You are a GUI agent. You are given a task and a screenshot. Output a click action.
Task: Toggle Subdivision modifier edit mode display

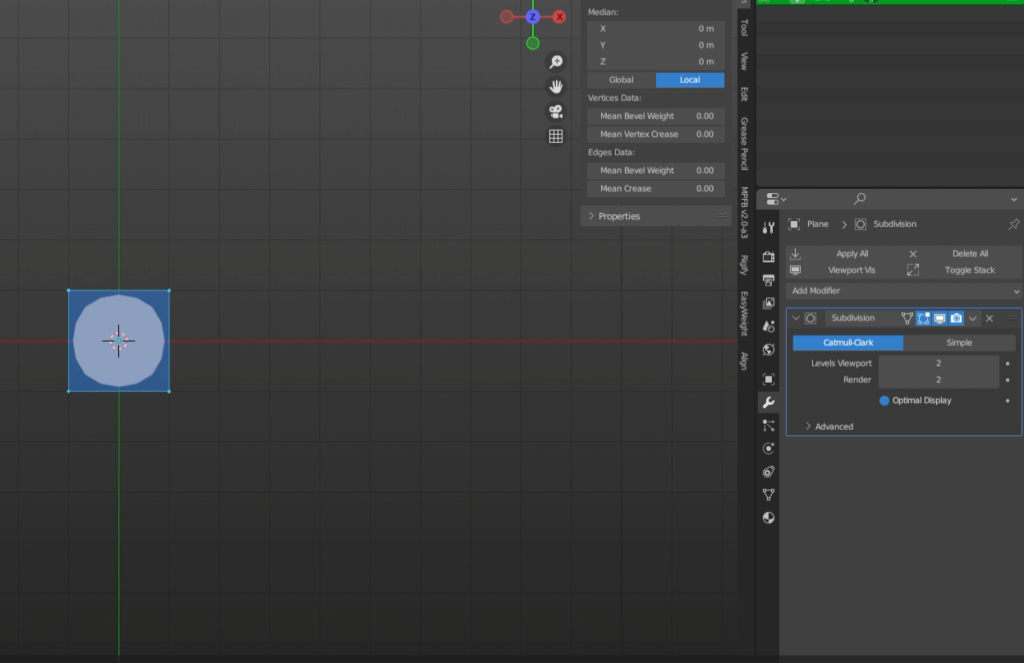point(923,318)
